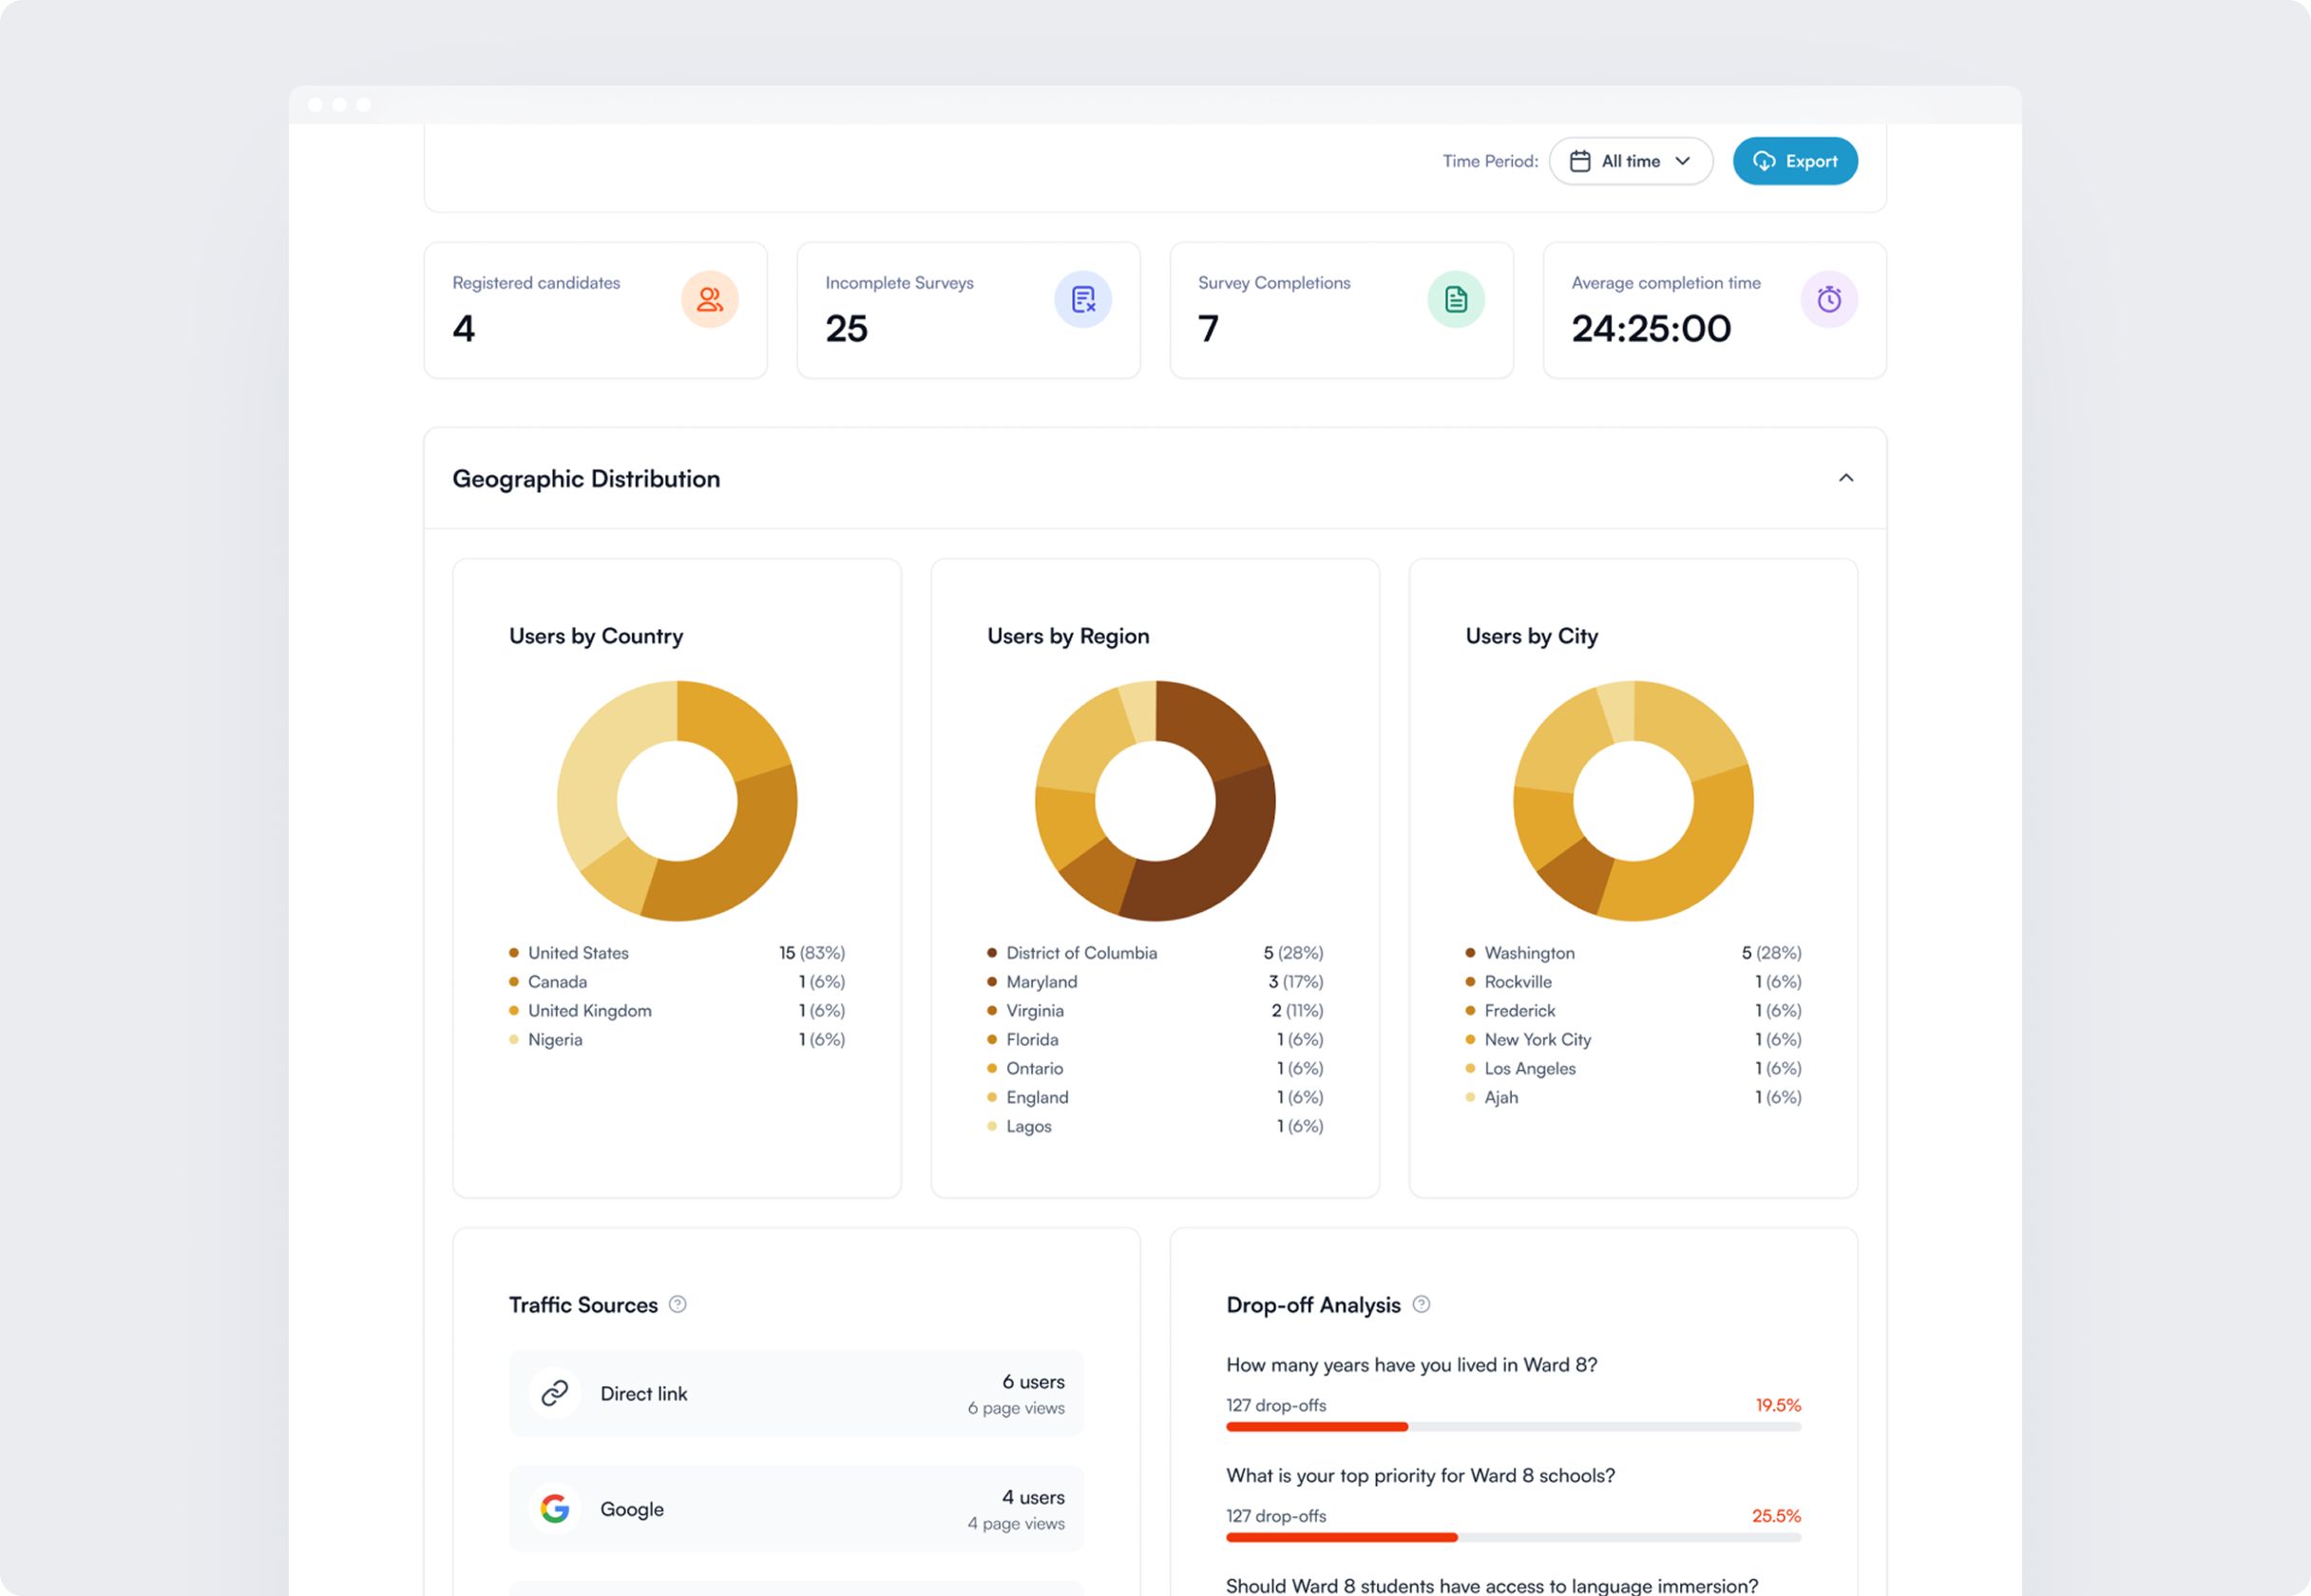Click the help icon beside Traffic Sources
This screenshot has height=1596, width=2311.
[677, 1304]
